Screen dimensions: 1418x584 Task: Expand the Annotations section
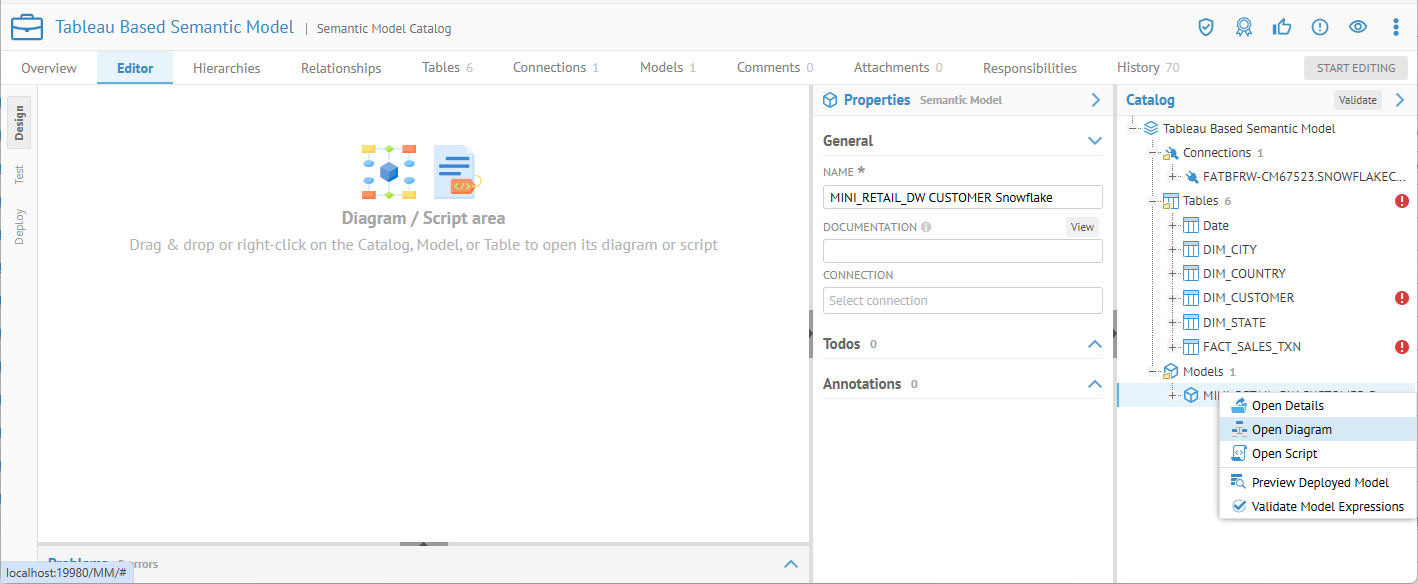click(1094, 384)
